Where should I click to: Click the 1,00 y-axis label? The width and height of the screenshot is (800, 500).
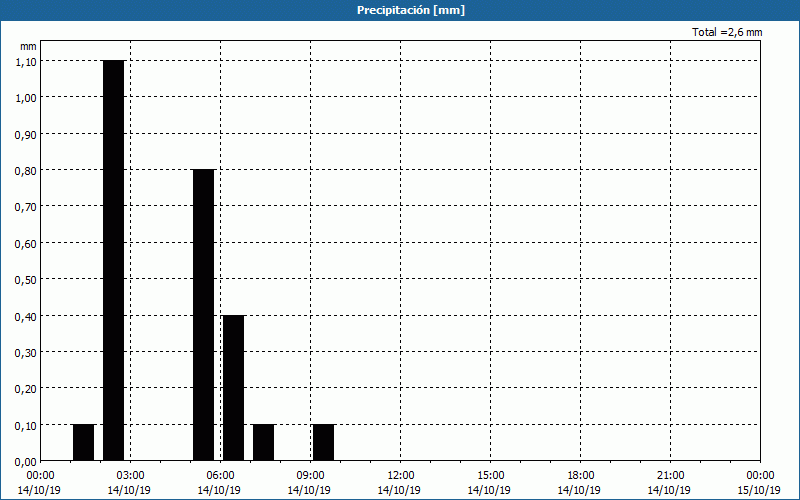click(x=26, y=97)
